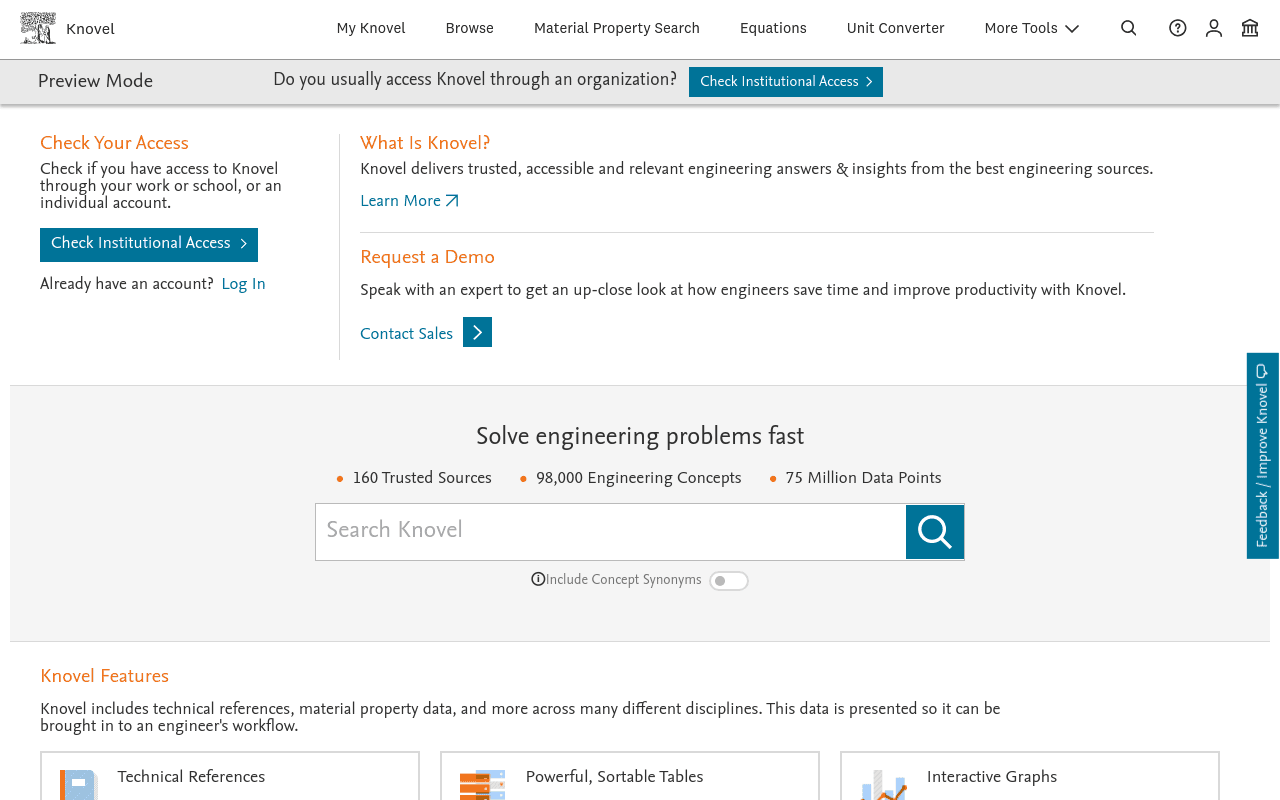Open Material Property Search
The width and height of the screenshot is (1280, 800).
tap(617, 28)
